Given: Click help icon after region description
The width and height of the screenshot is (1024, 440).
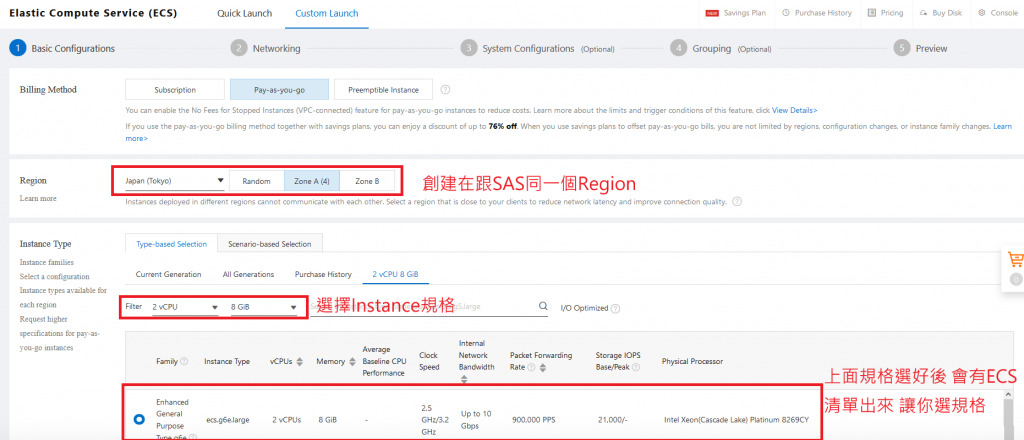Looking at the screenshot, I should pyautogui.click(x=737, y=202).
